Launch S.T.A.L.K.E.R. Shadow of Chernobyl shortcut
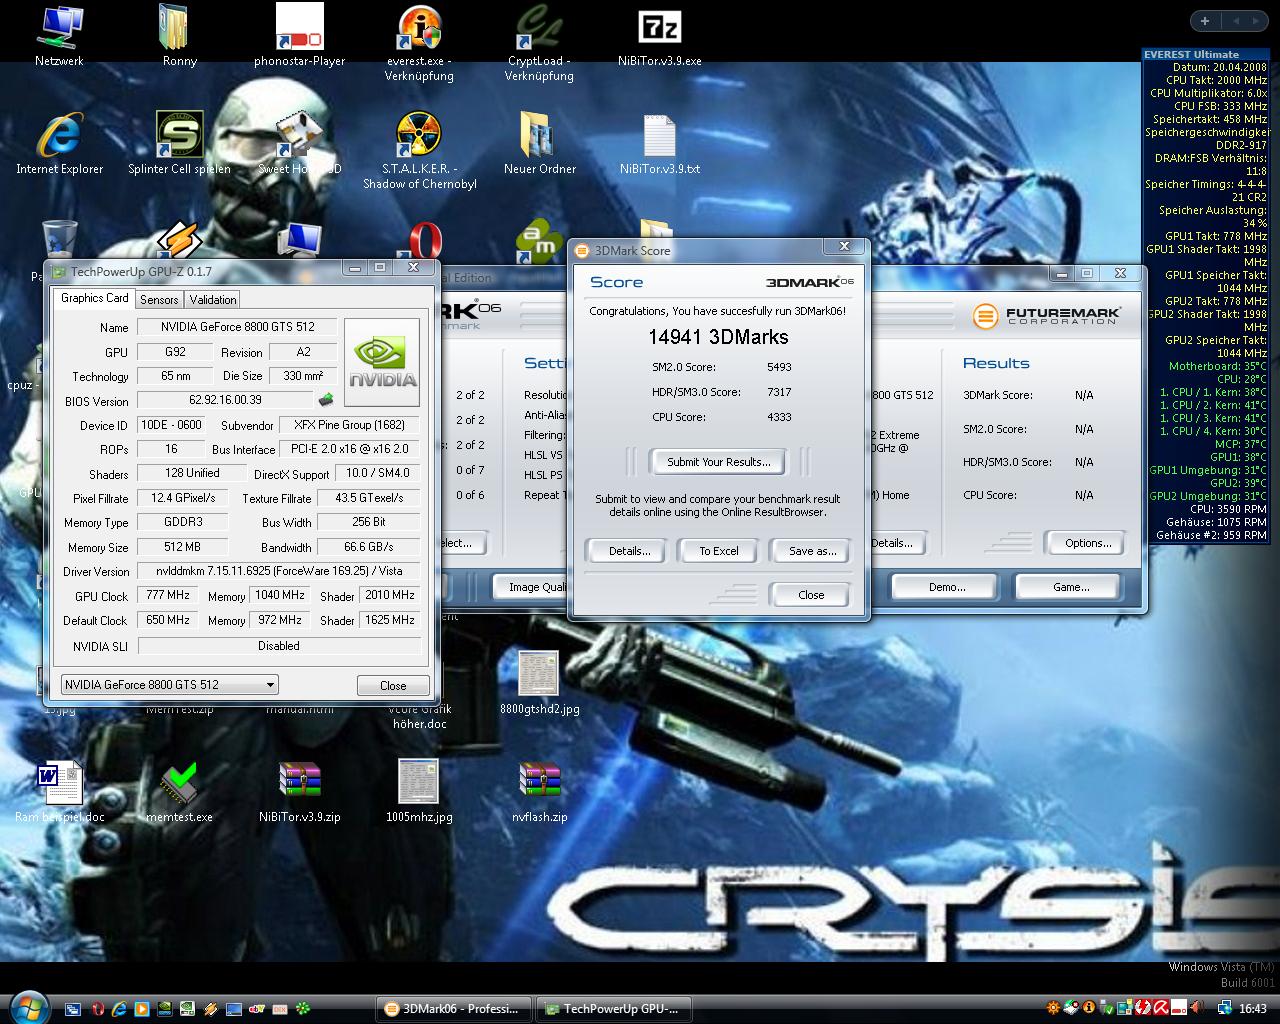Viewport: 1280px width, 1024px height. click(x=420, y=150)
